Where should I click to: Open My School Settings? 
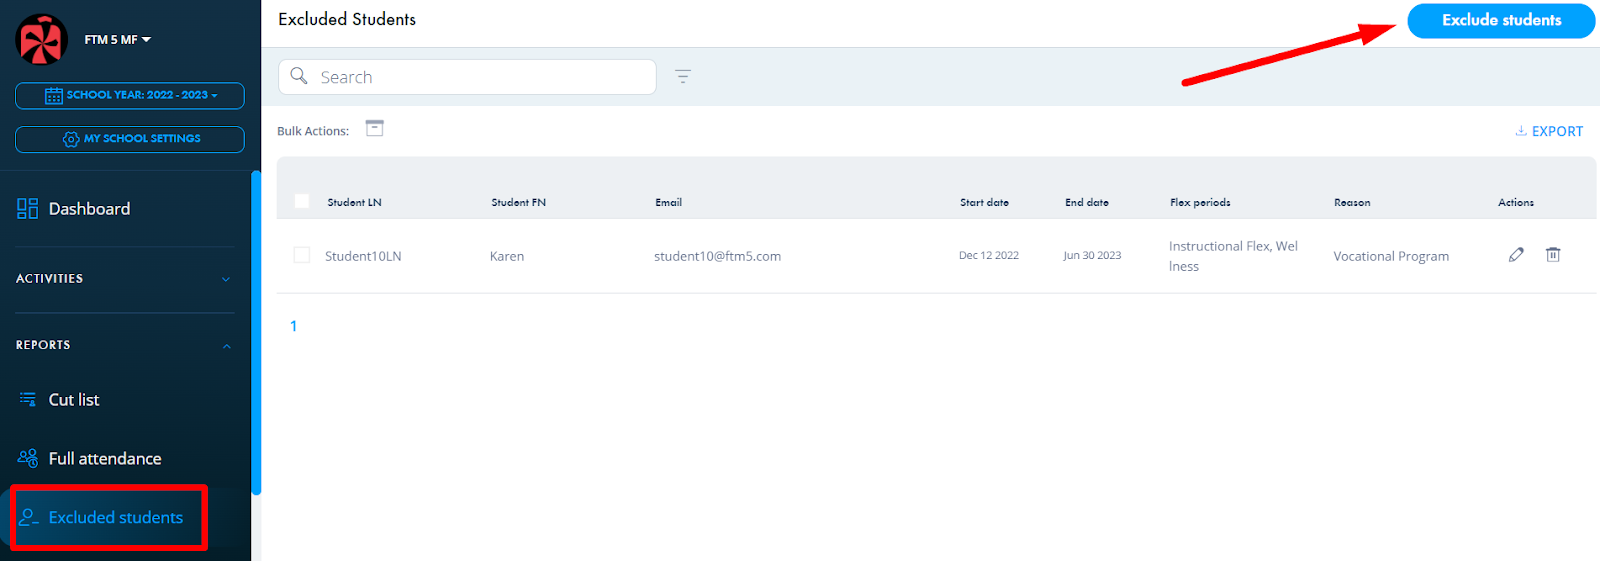coord(130,139)
